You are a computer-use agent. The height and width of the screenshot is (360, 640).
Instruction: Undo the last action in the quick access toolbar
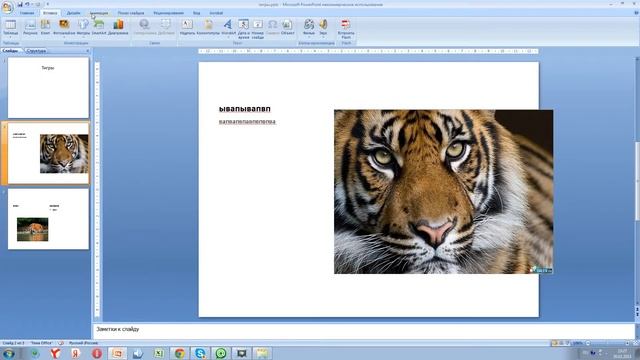click(27, 4)
